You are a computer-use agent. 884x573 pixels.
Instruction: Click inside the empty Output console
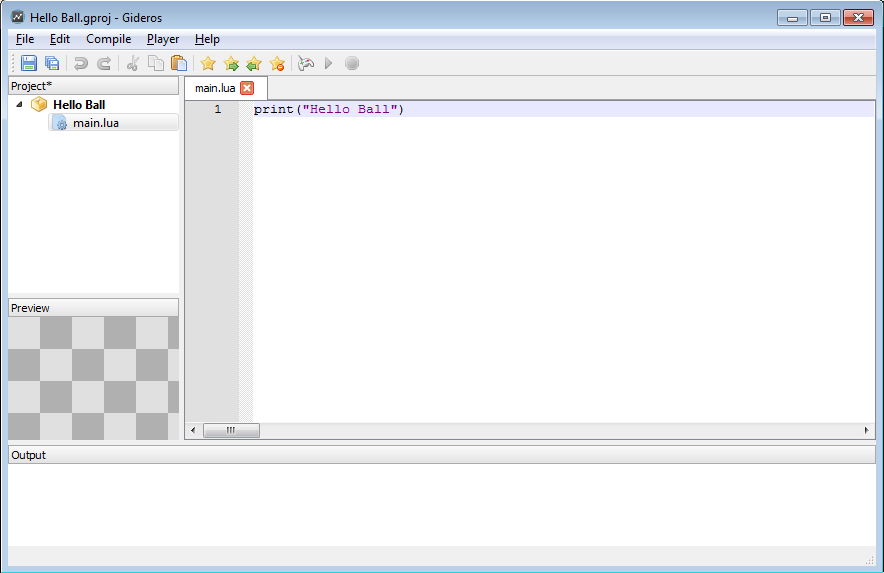[441, 505]
